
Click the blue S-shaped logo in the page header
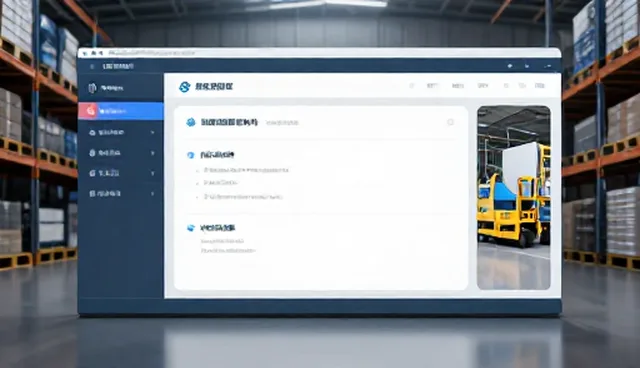pos(185,86)
